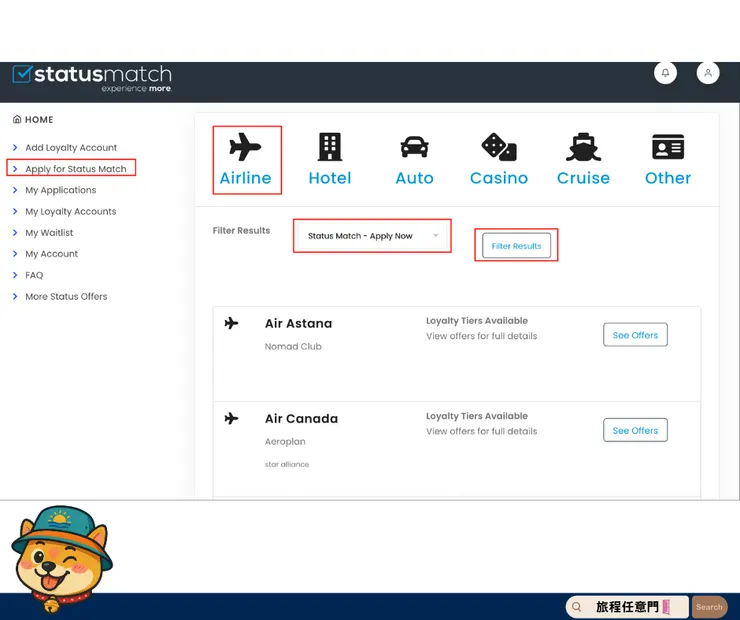This screenshot has height=620, width=740.
Task: Open Status Match - Apply Now dropdown
Action: [x=372, y=235]
